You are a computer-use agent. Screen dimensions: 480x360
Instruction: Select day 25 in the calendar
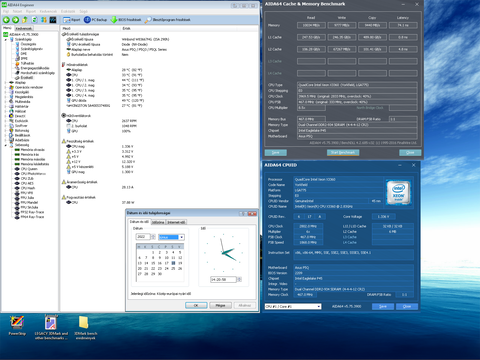point(173,268)
